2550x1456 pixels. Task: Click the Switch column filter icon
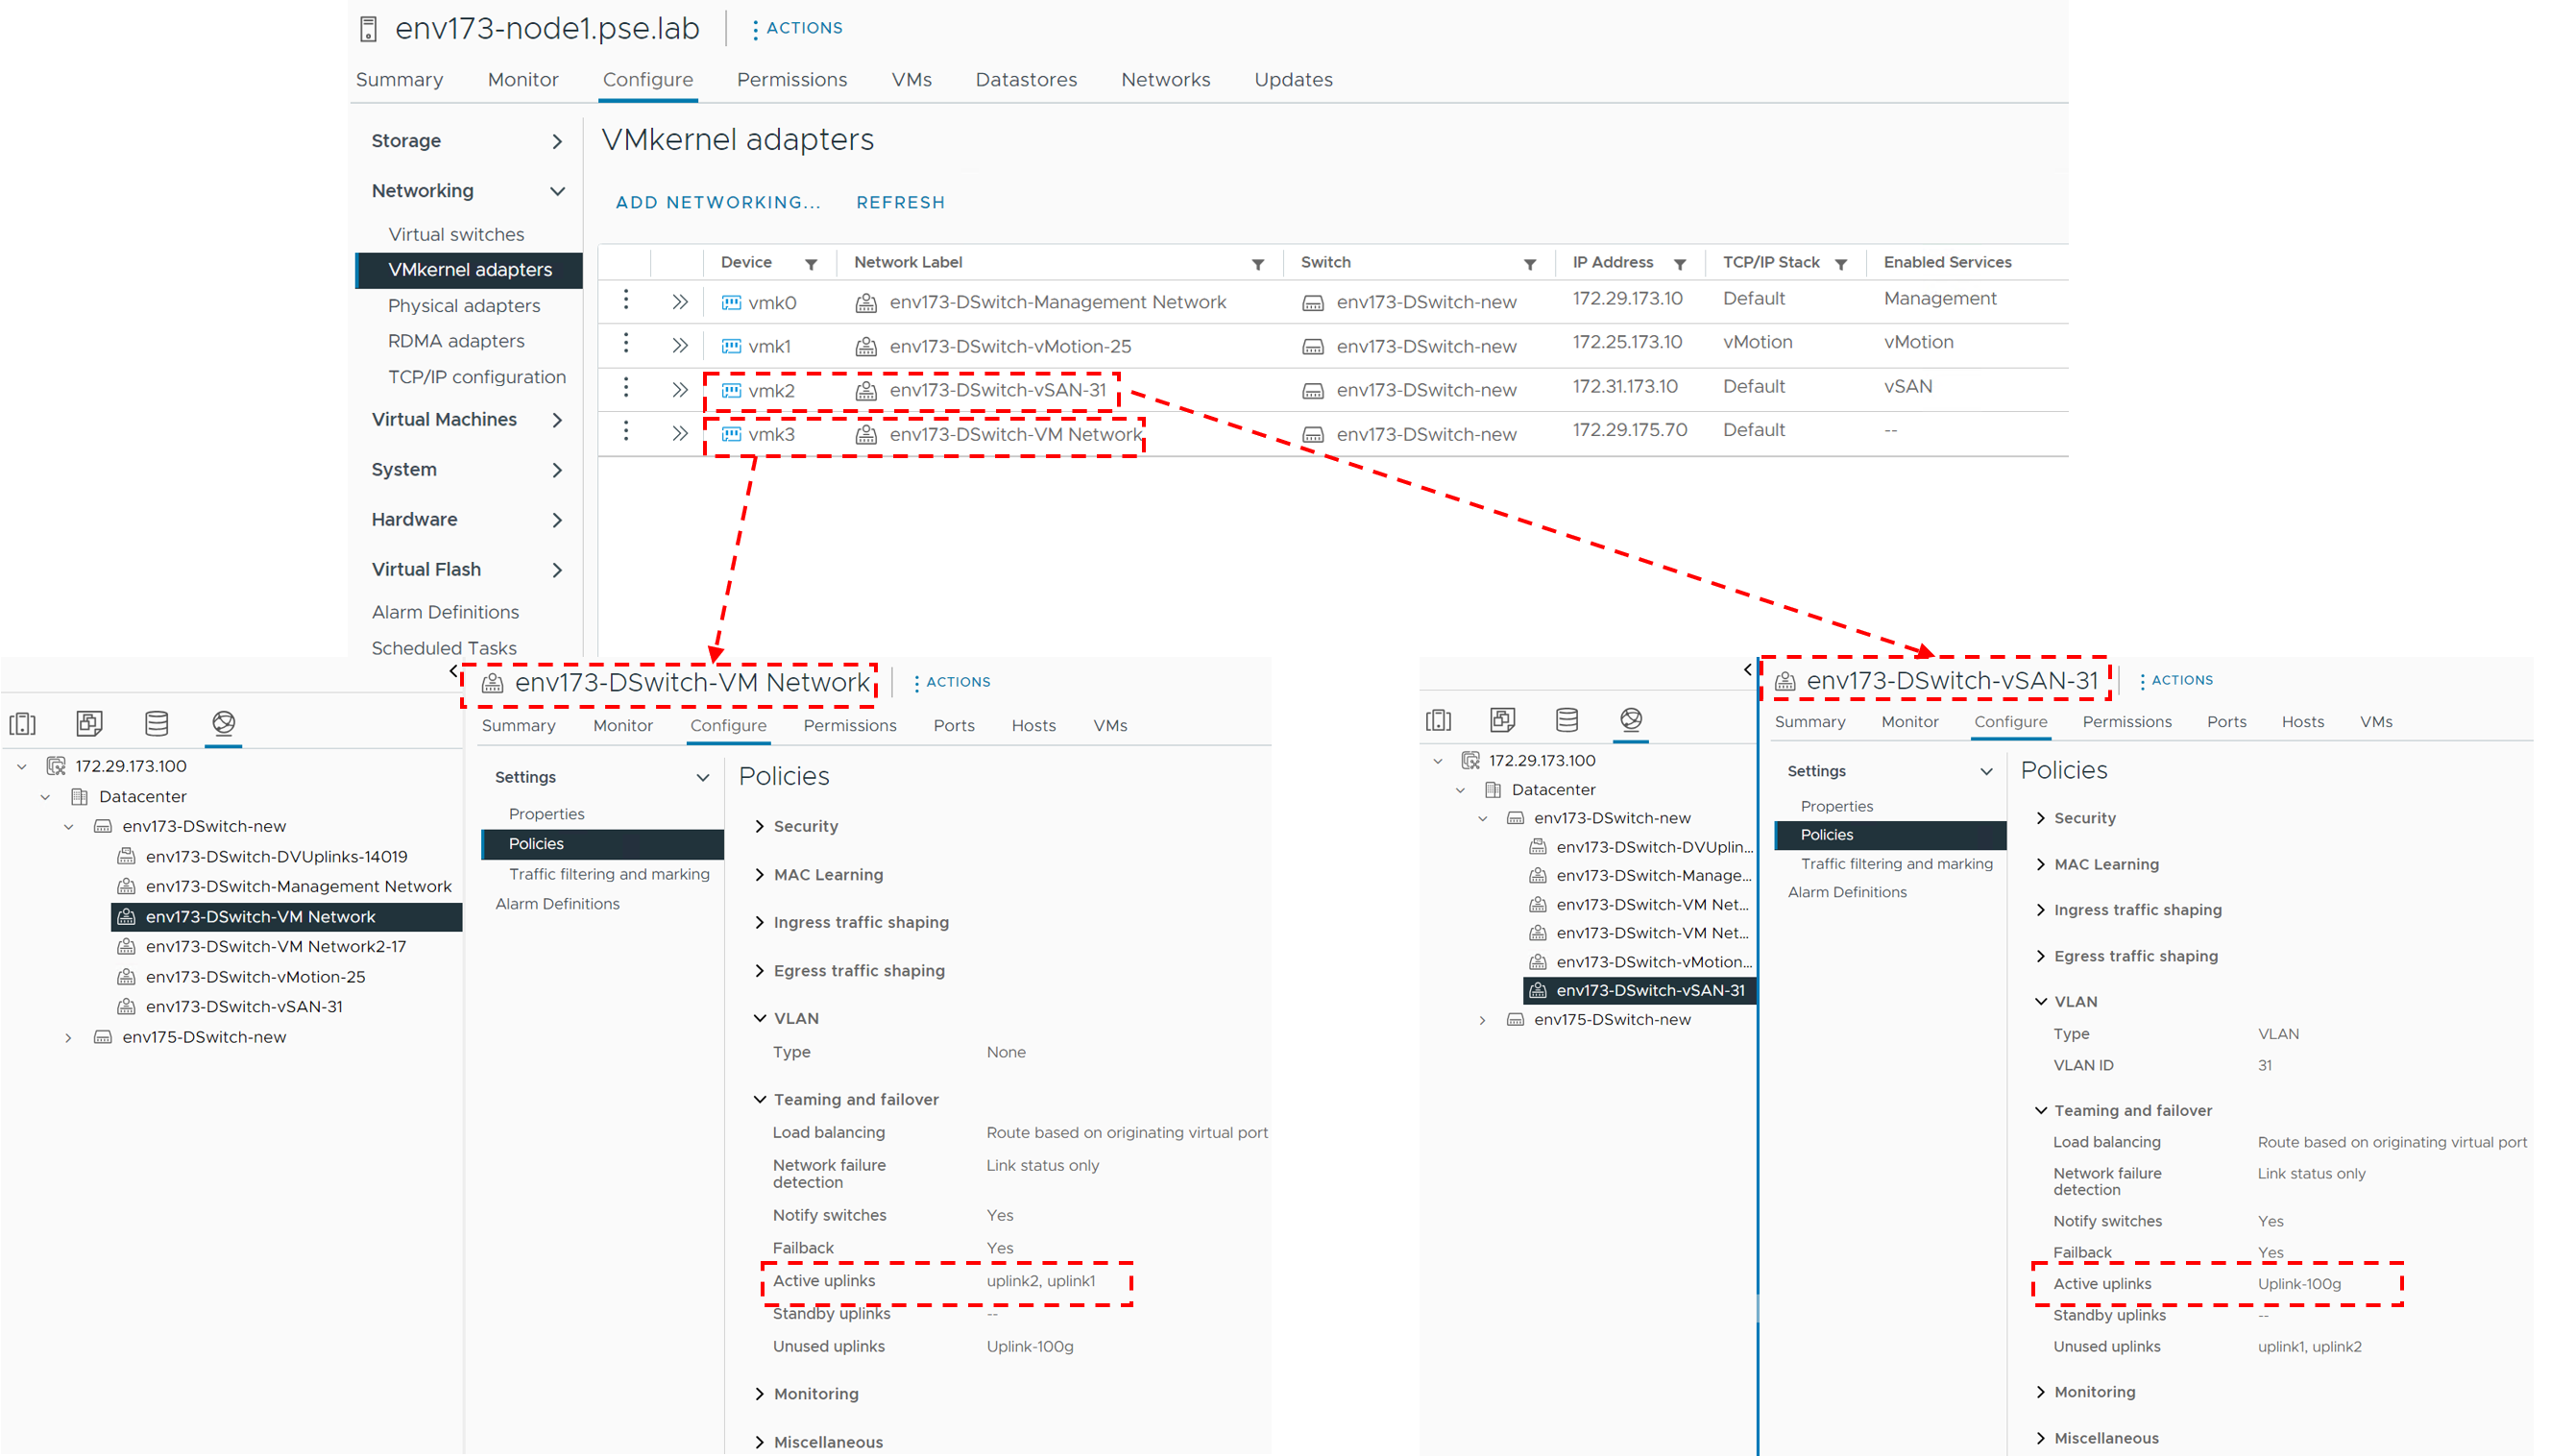point(1529,264)
